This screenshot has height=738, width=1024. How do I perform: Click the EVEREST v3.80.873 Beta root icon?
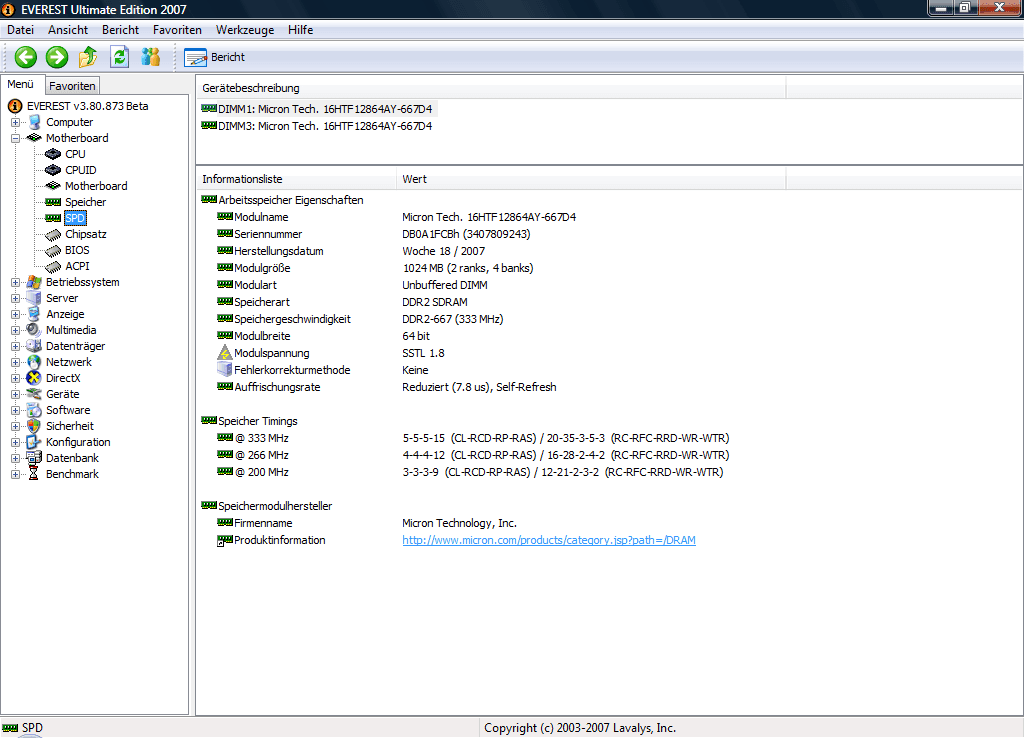pyautogui.click(x=15, y=106)
